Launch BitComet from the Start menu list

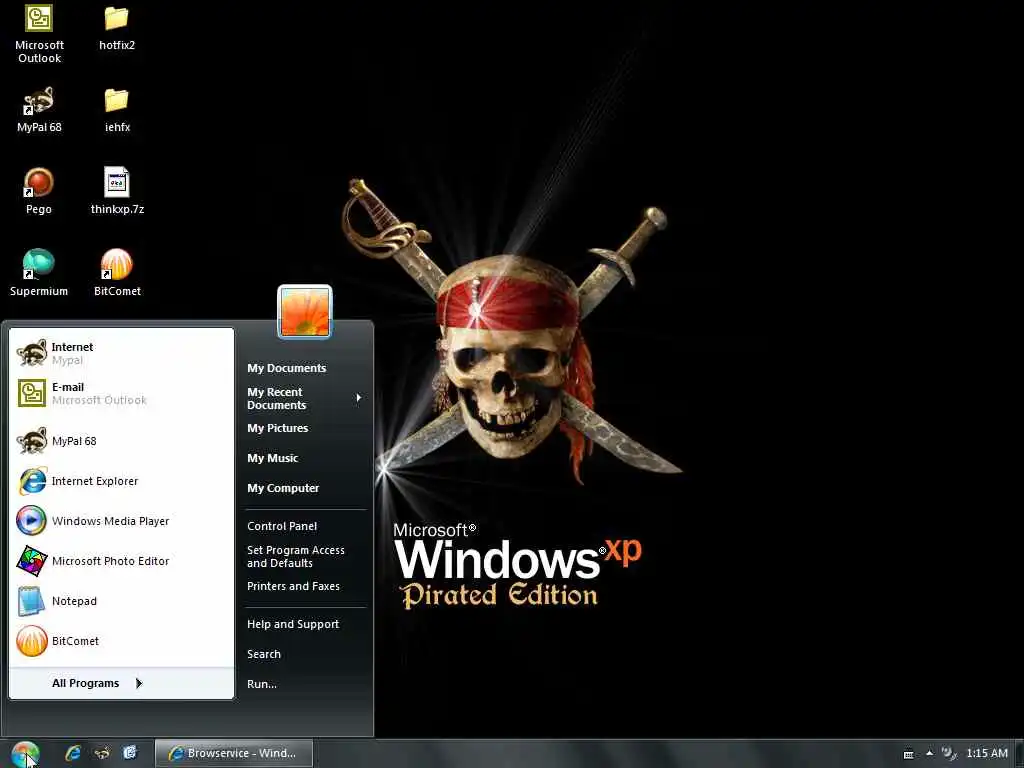pos(121,641)
